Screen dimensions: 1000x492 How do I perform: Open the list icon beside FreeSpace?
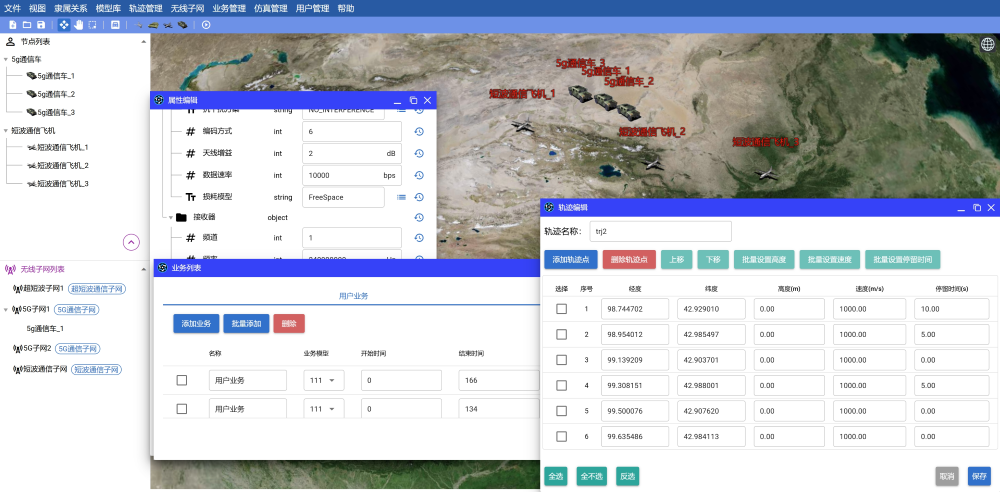pos(402,197)
